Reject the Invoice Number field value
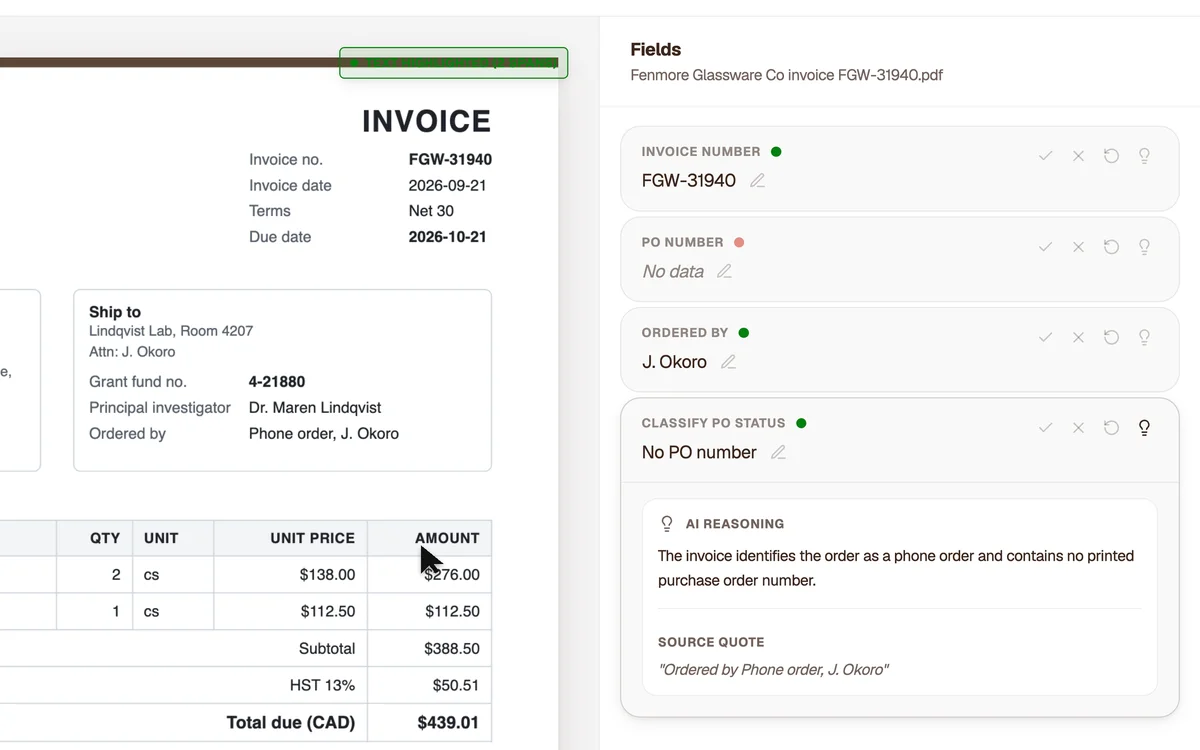Viewport: 1200px width, 750px height. (x=1078, y=156)
